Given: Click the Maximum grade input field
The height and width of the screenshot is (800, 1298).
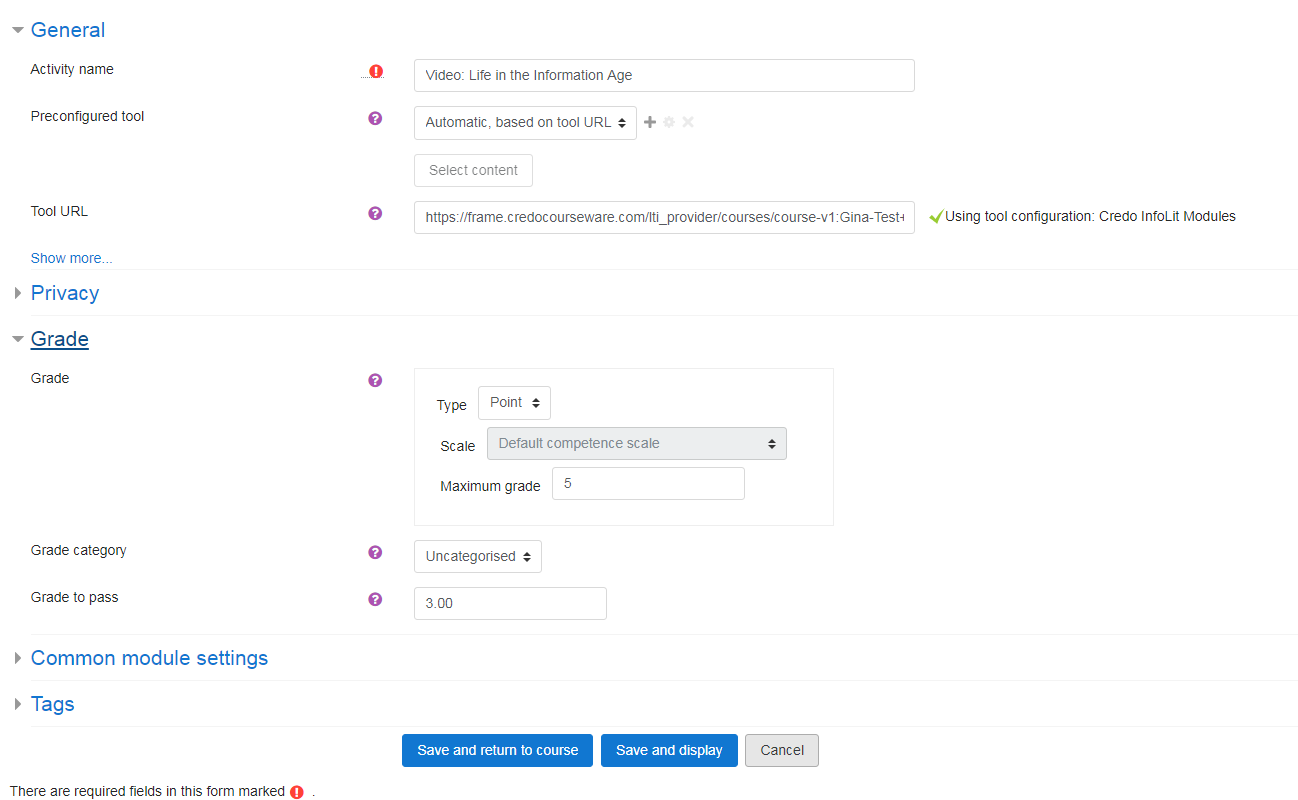Looking at the screenshot, I should [648, 484].
